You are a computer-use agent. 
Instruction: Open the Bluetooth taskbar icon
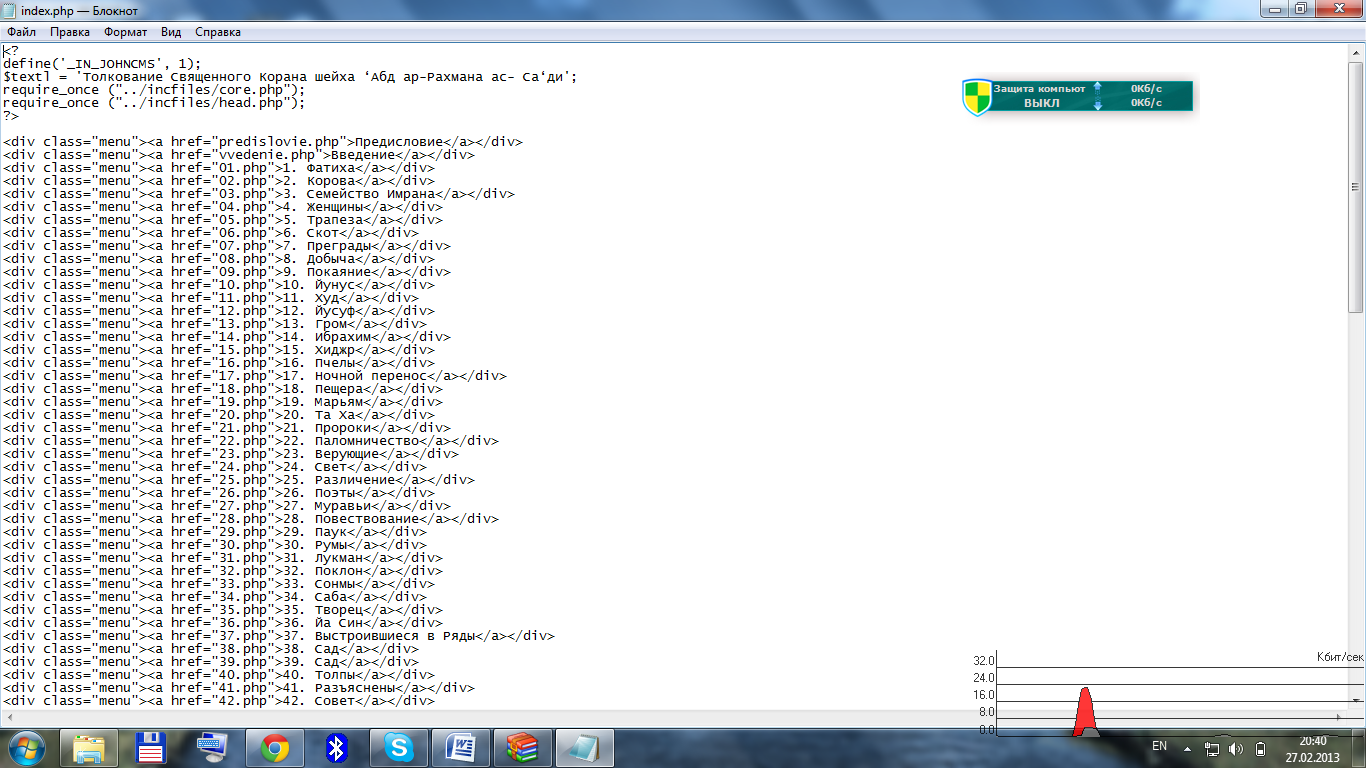point(336,748)
